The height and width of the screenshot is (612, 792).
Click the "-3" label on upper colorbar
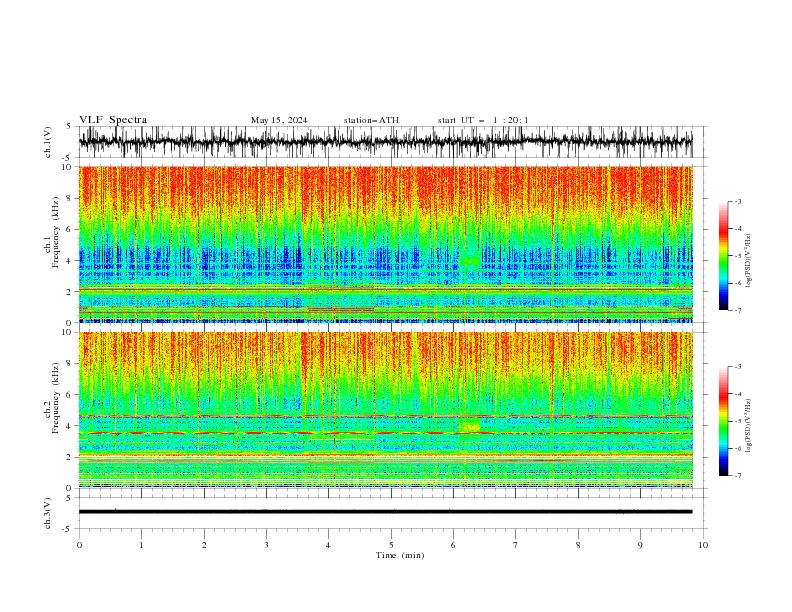738,201
